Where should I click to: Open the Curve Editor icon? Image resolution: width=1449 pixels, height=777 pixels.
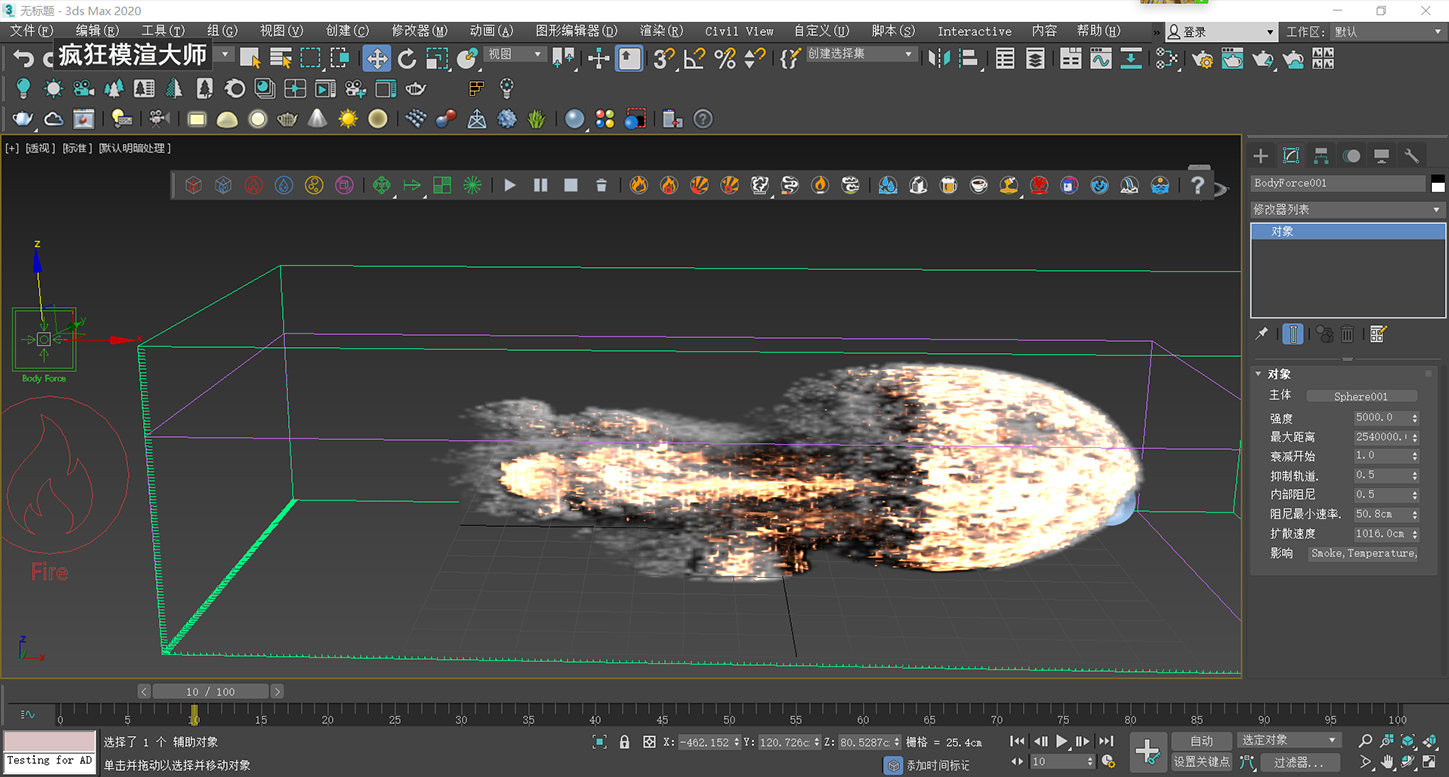tap(1101, 59)
